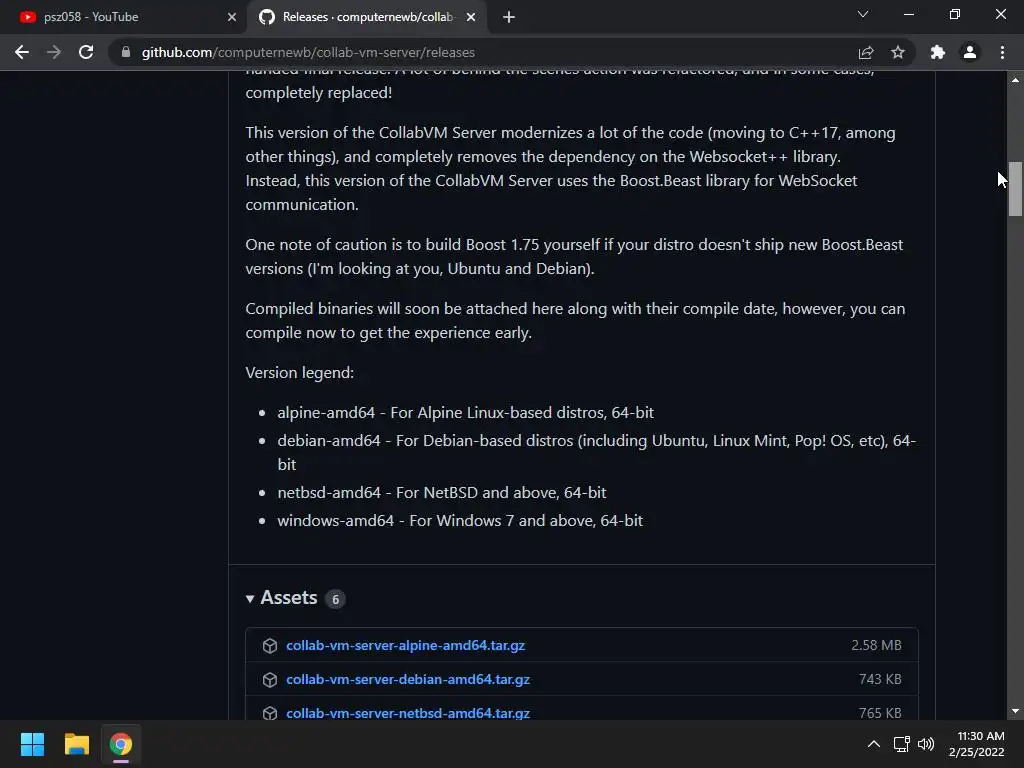The image size is (1024, 768).
Task: Click the Assets count badge 6
Action: 335,599
